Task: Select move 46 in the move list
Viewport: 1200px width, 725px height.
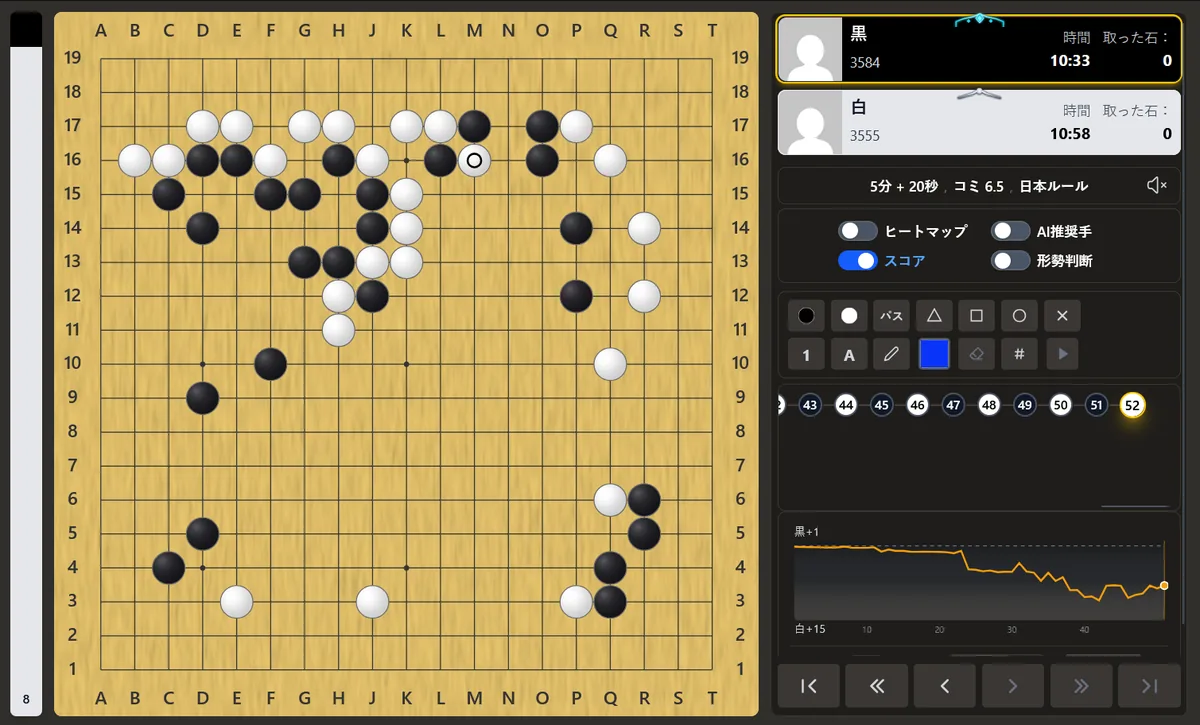Action: point(917,405)
